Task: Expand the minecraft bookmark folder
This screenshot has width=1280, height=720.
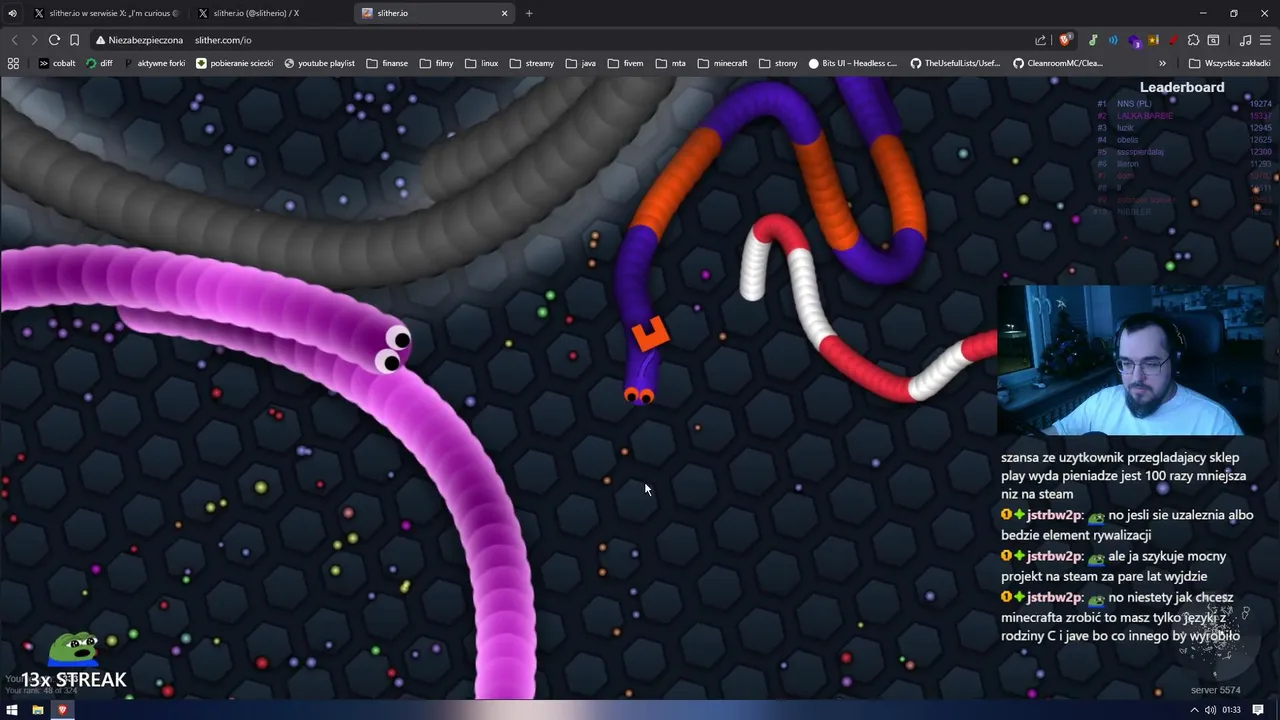Action: (x=722, y=63)
